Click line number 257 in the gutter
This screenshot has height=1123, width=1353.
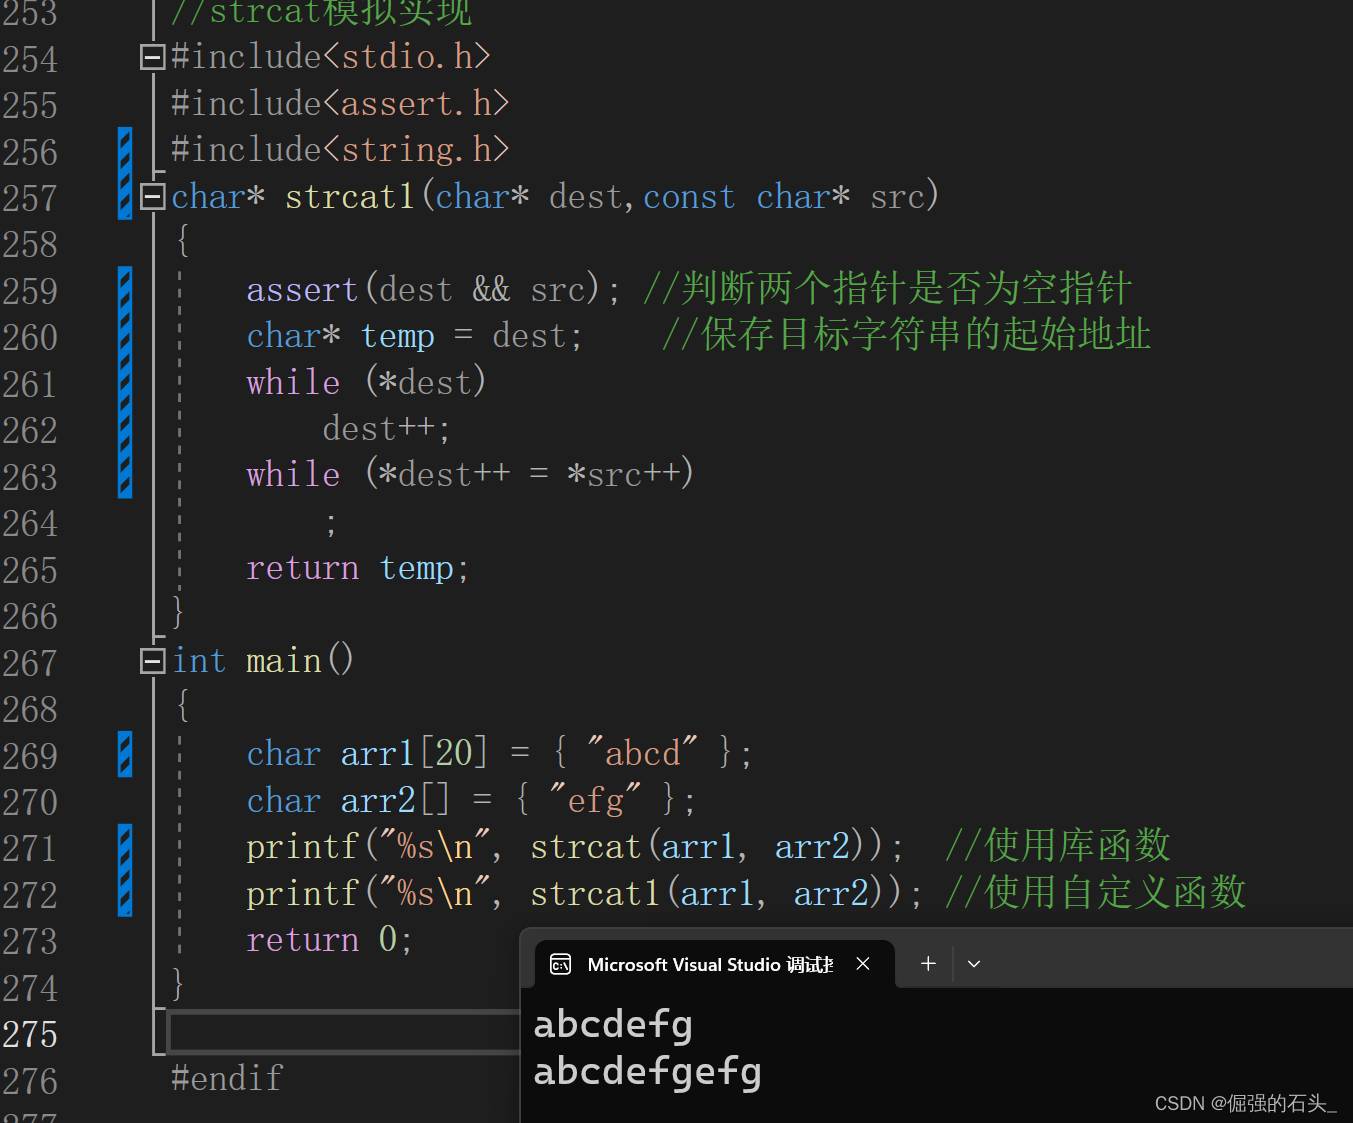click(x=30, y=198)
